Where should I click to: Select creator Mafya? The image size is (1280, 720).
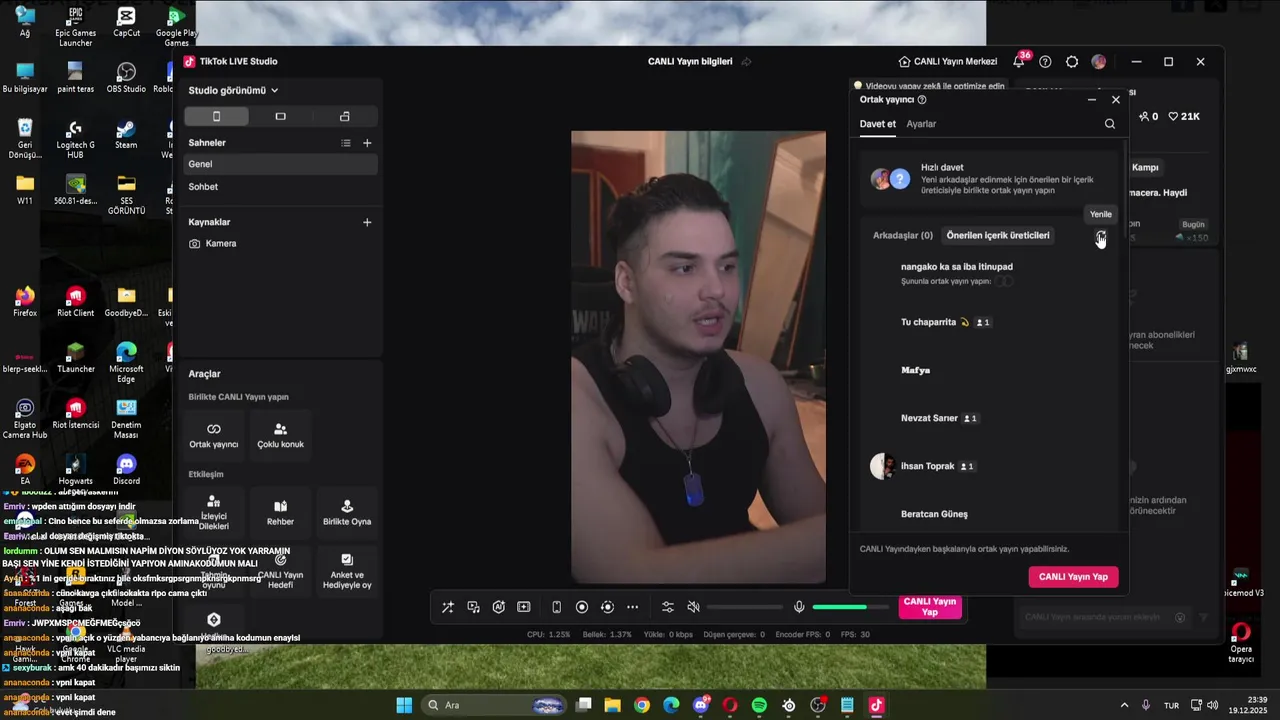point(989,370)
